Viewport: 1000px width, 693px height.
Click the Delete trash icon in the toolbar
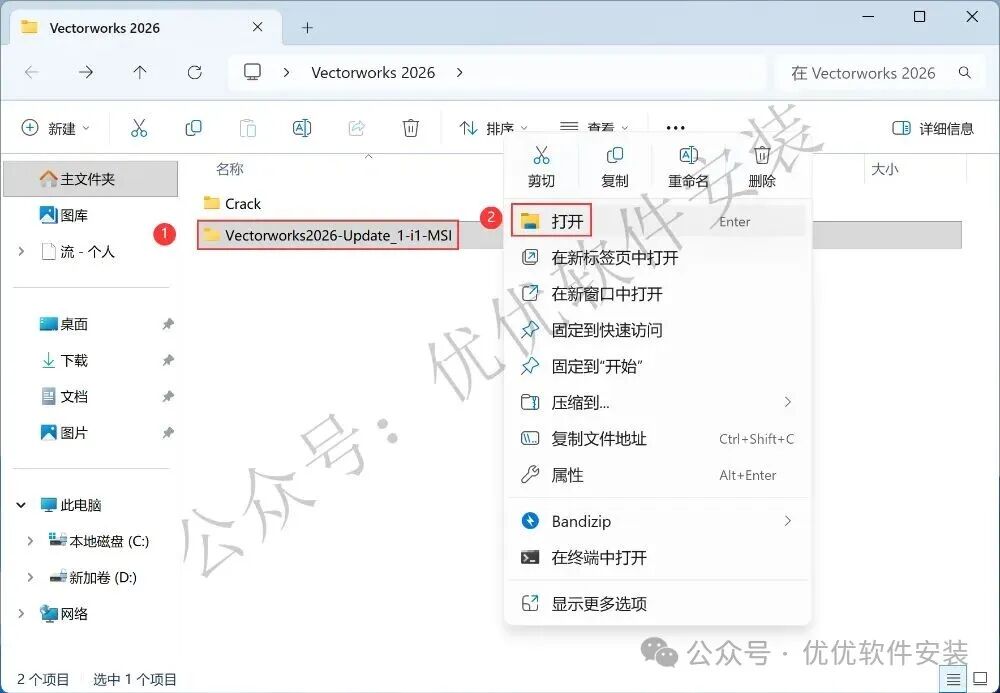[411, 128]
